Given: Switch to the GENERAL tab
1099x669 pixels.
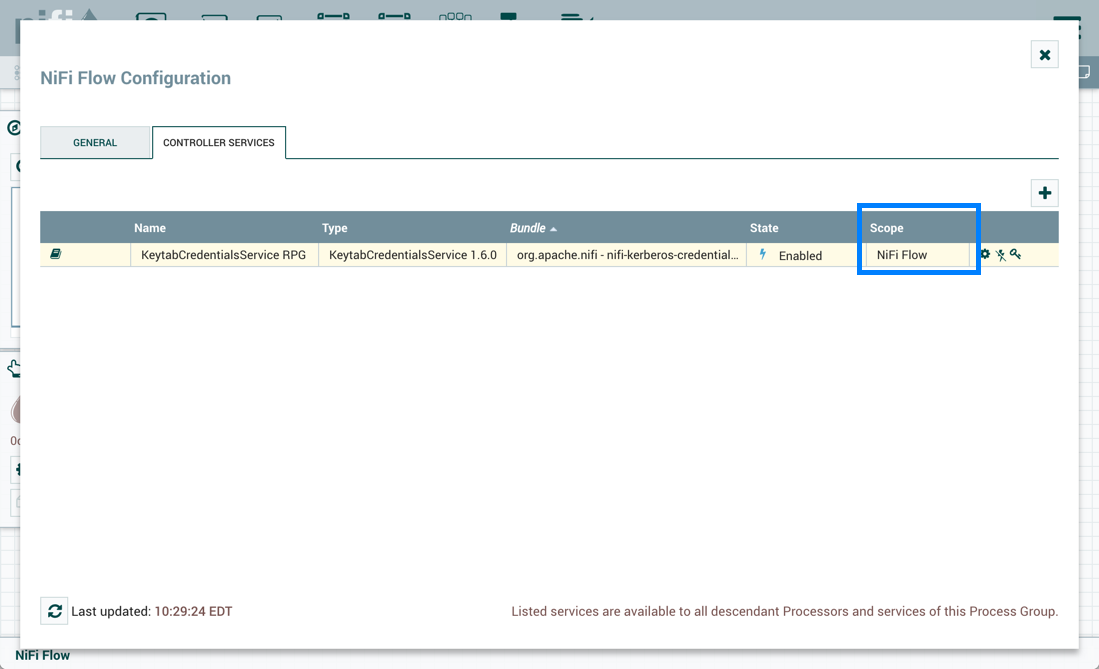Looking at the screenshot, I should pyautogui.click(x=95, y=142).
